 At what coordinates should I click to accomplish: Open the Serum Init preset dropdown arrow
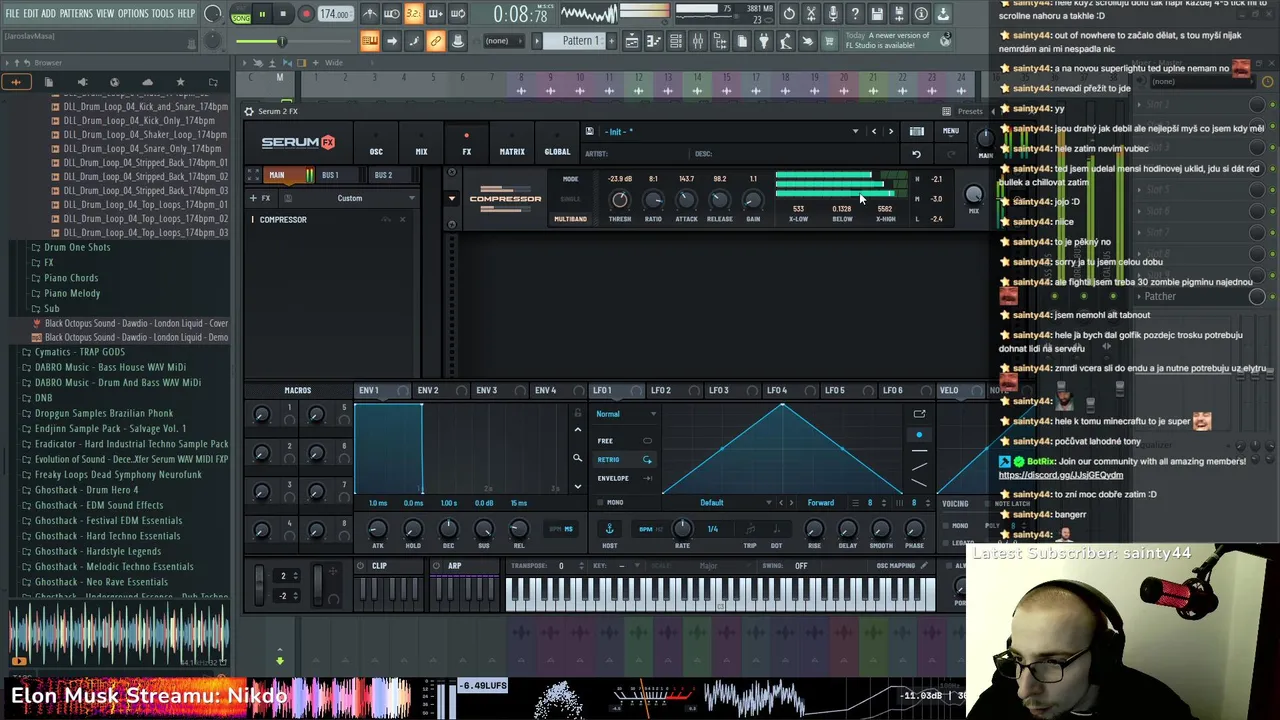[x=855, y=132]
